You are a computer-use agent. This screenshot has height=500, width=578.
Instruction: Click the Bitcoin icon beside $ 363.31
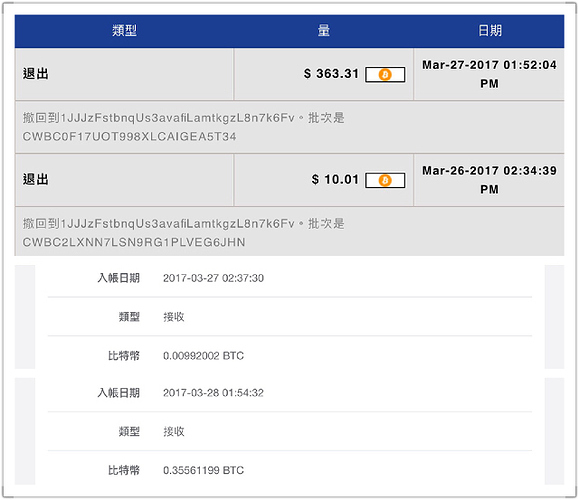click(x=385, y=75)
